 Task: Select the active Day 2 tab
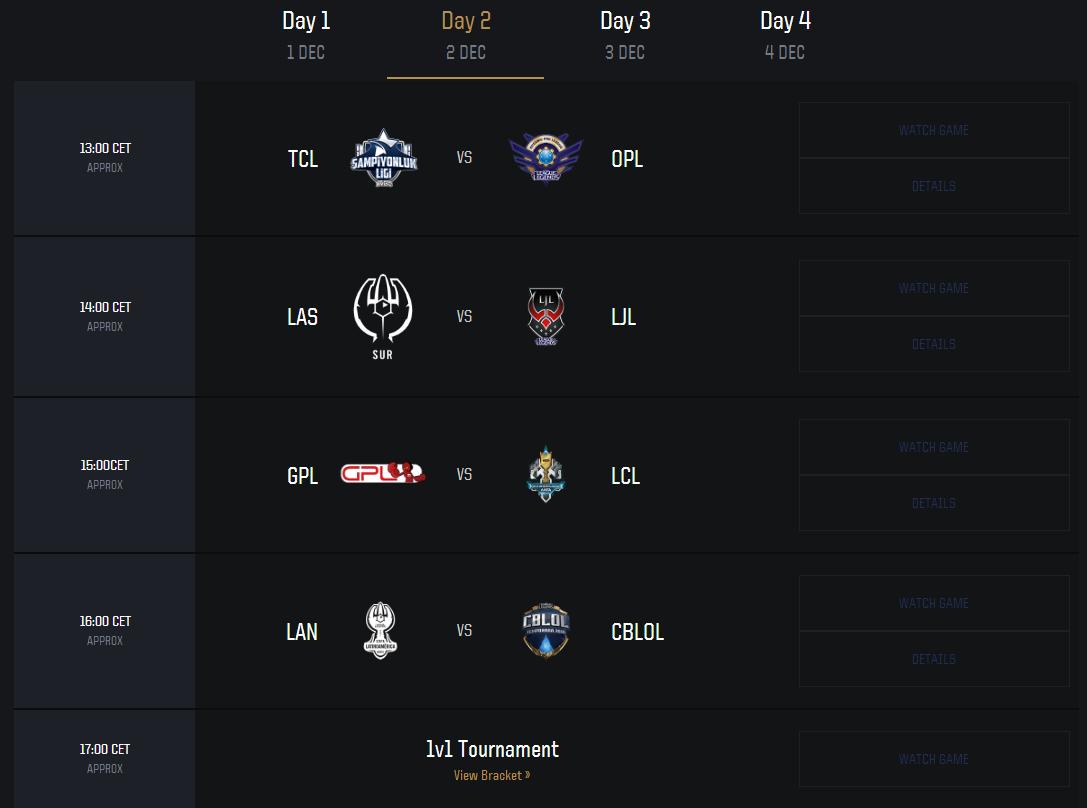click(x=466, y=35)
